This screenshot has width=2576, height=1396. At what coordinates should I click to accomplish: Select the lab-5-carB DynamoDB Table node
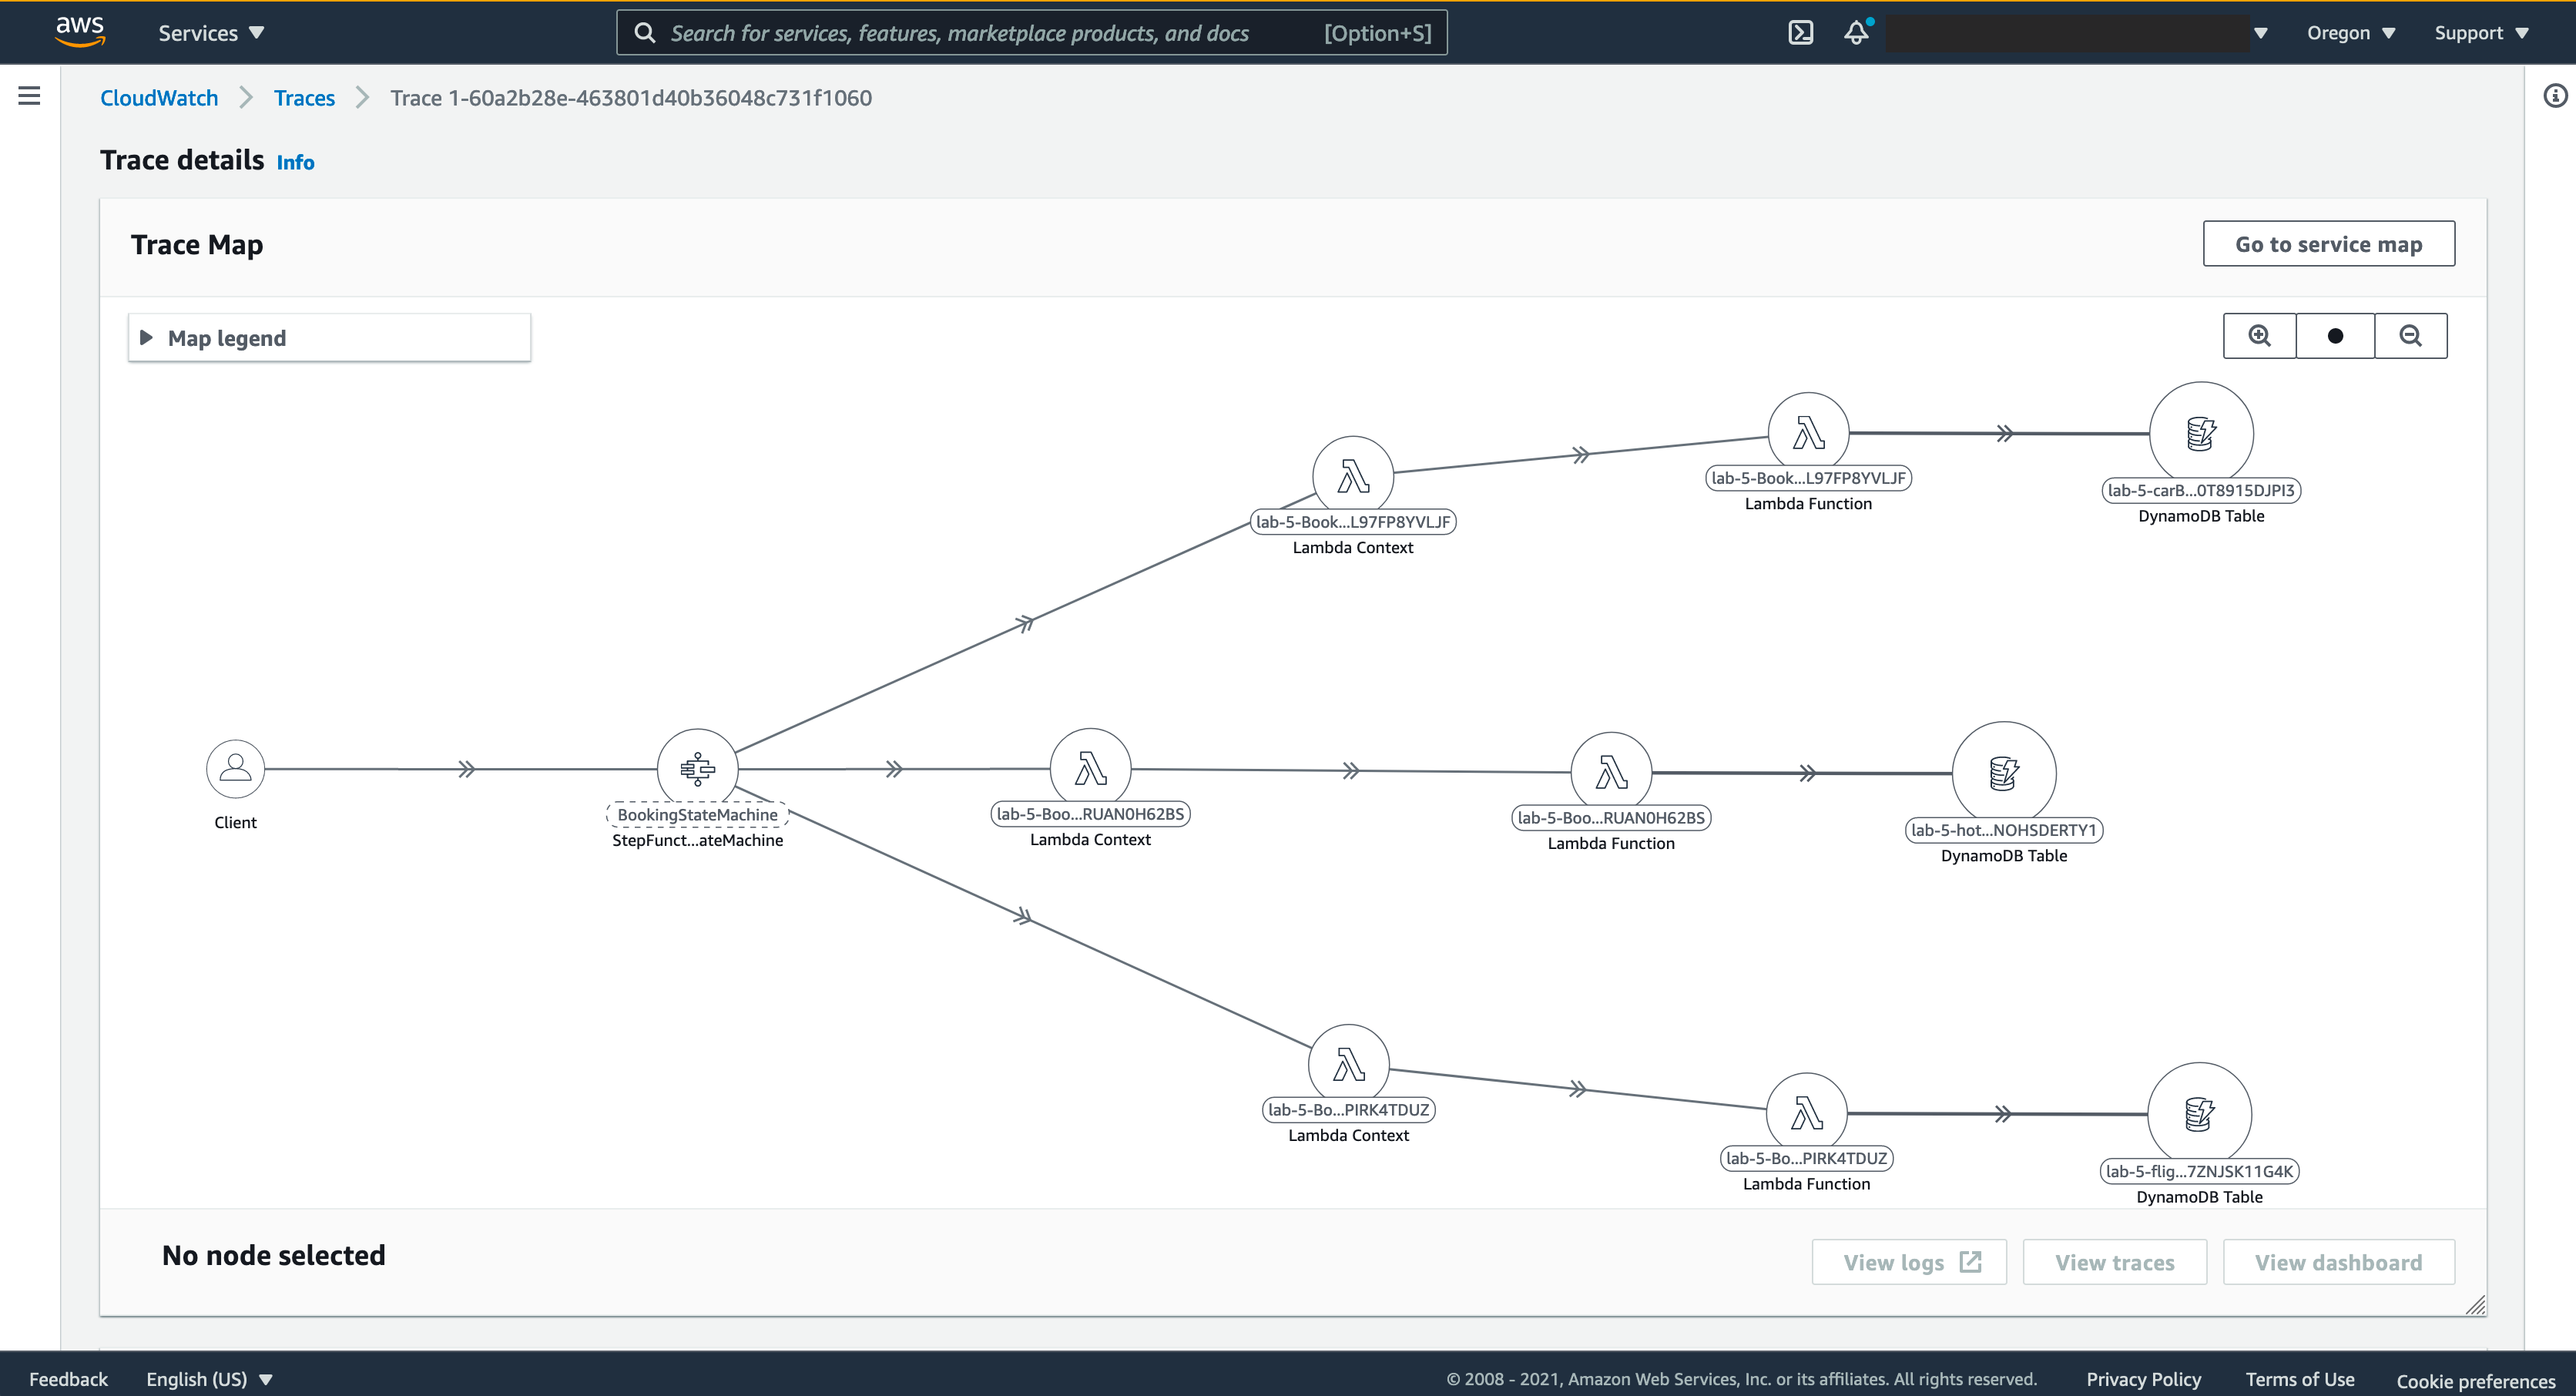coord(2201,433)
